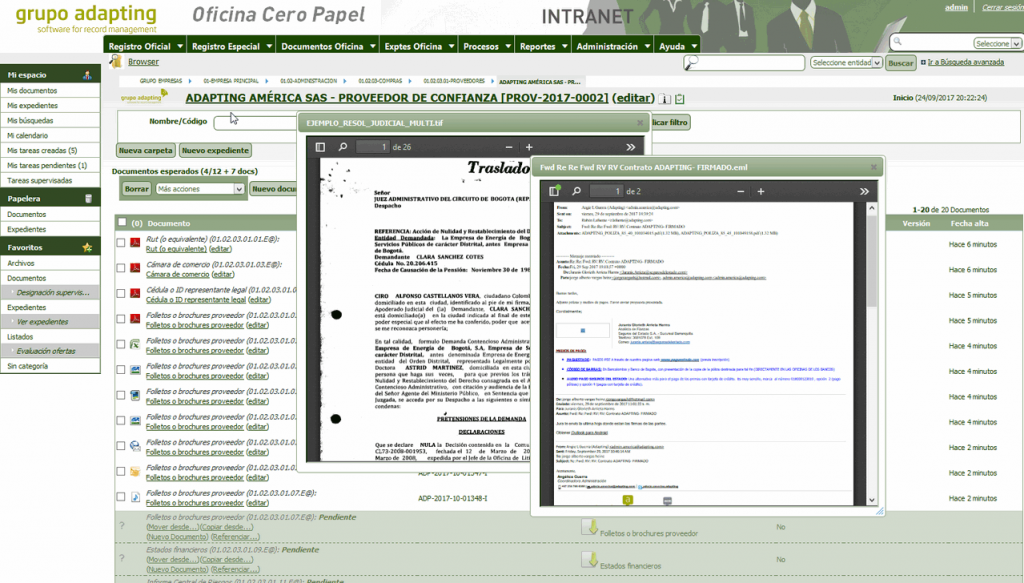Close the EJEMPLO_RESOL_JUDICIAL_MULTI.tif popup
Viewport: 1024px width, 583px height.
(640, 123)
